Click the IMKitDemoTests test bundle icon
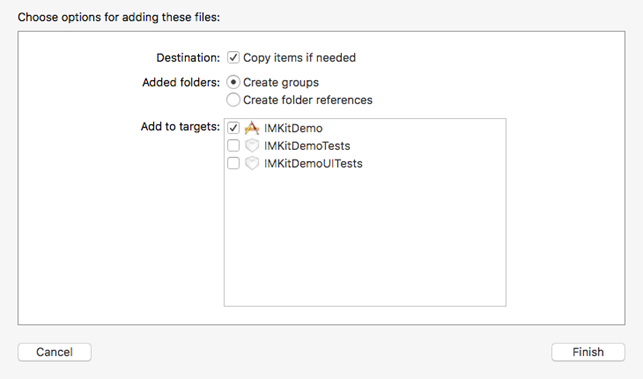This screenshot has height=379, width=643. (252, 146)
